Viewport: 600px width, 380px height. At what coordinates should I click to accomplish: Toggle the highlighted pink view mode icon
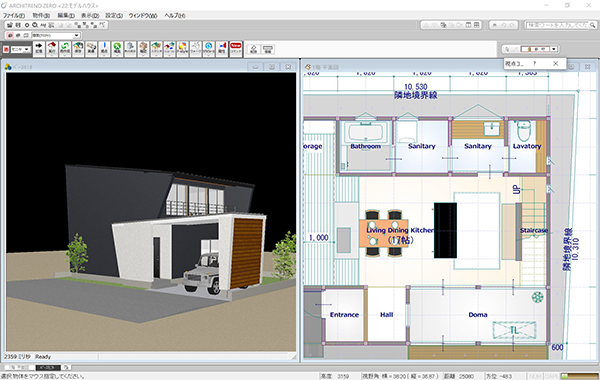coord(10,36)
